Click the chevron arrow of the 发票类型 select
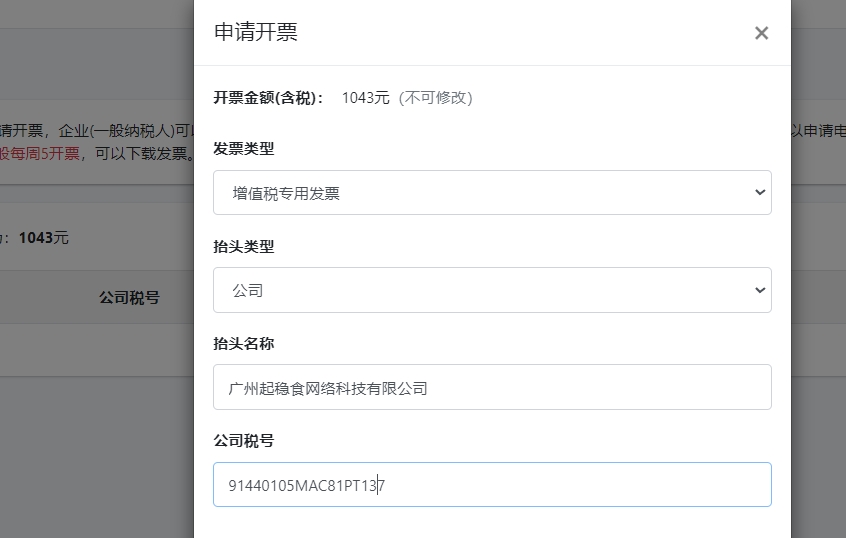 point(759,193)
